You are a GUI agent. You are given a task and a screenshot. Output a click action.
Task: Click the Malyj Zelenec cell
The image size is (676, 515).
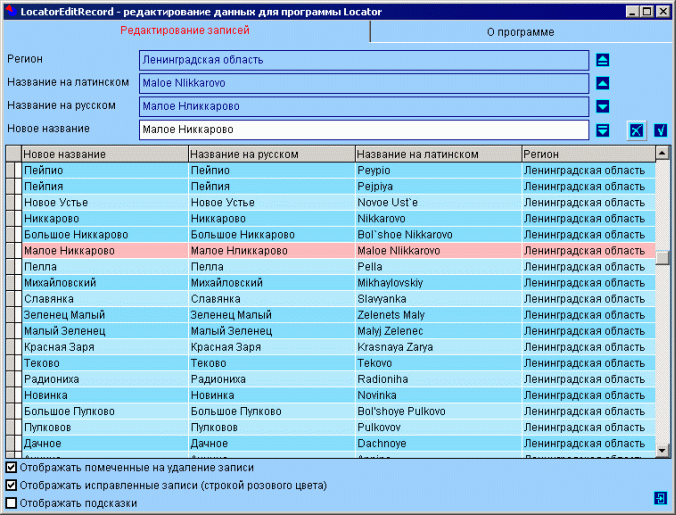point(438,331)
